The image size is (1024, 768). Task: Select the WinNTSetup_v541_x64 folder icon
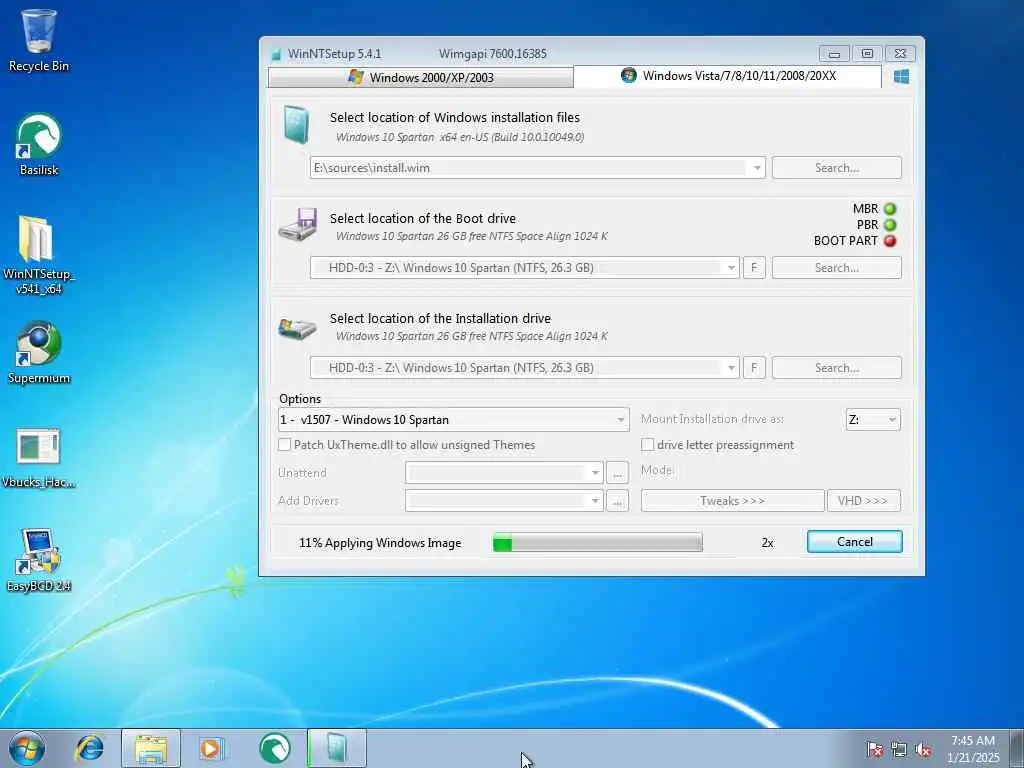(x=39, y=253)
